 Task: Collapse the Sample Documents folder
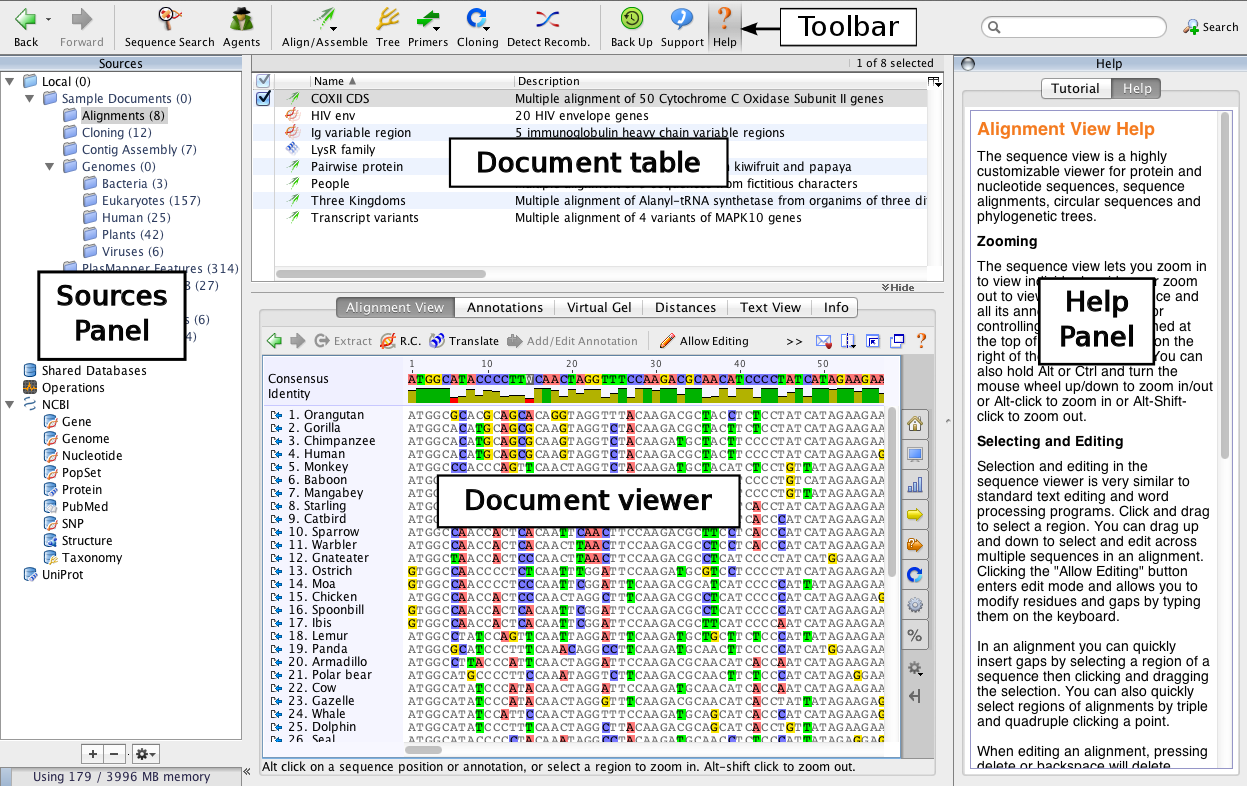pos(30,98)
